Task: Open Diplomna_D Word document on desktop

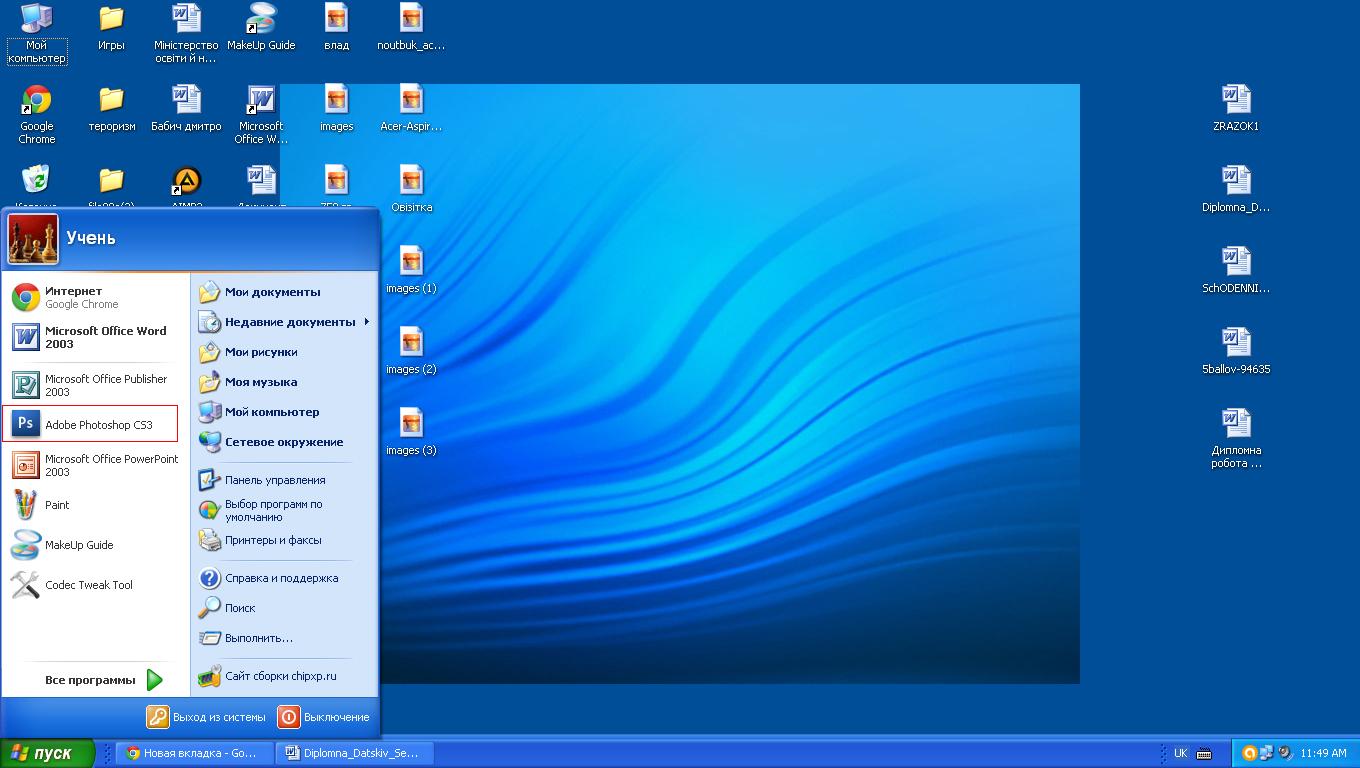Action: (x=1236, y=190)
